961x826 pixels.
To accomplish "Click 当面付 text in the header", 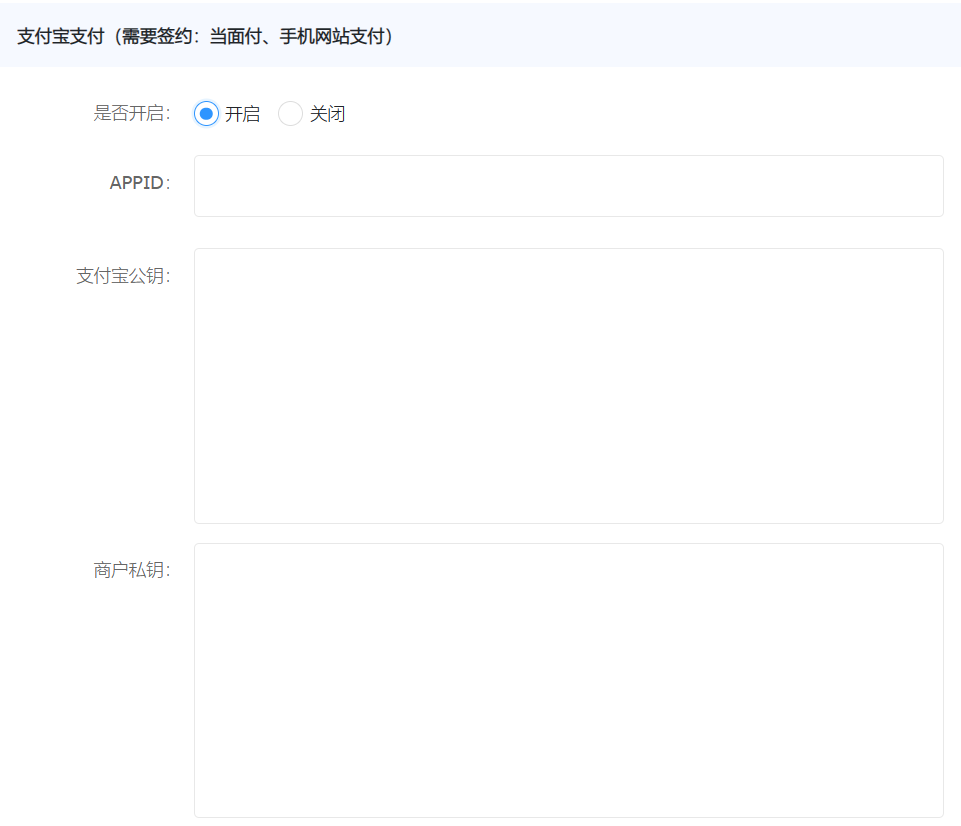I will [233, 37].
